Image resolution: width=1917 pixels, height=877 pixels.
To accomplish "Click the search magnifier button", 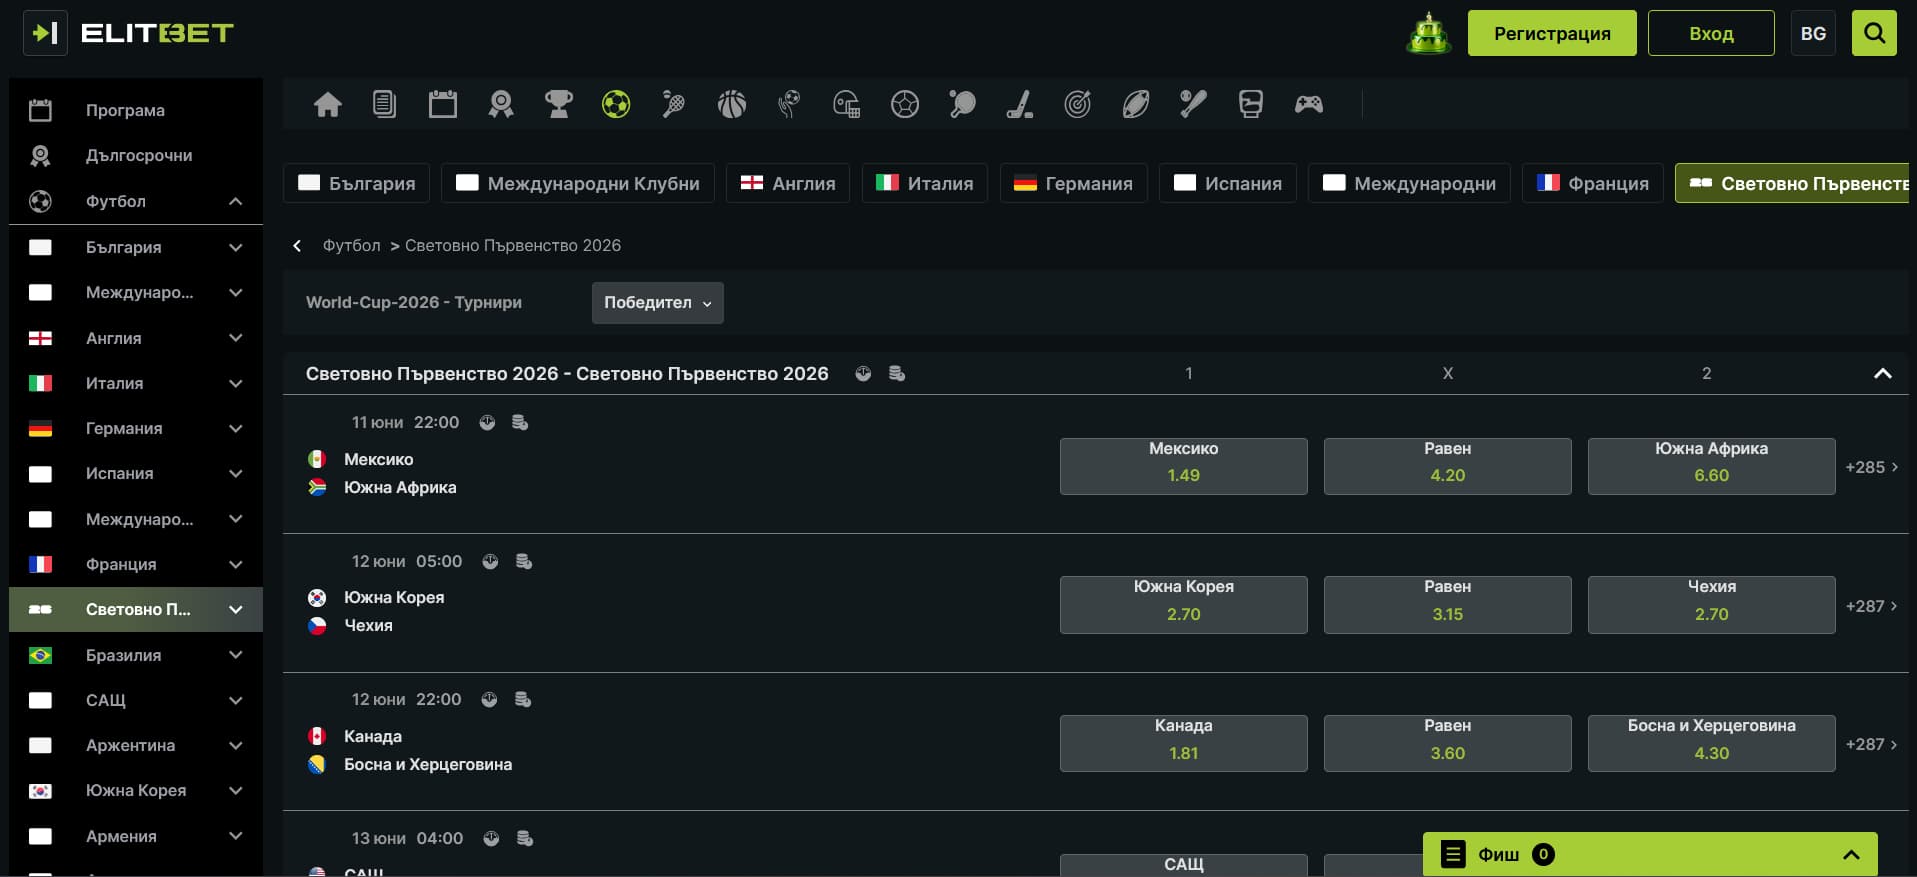I will point(1874,33).
